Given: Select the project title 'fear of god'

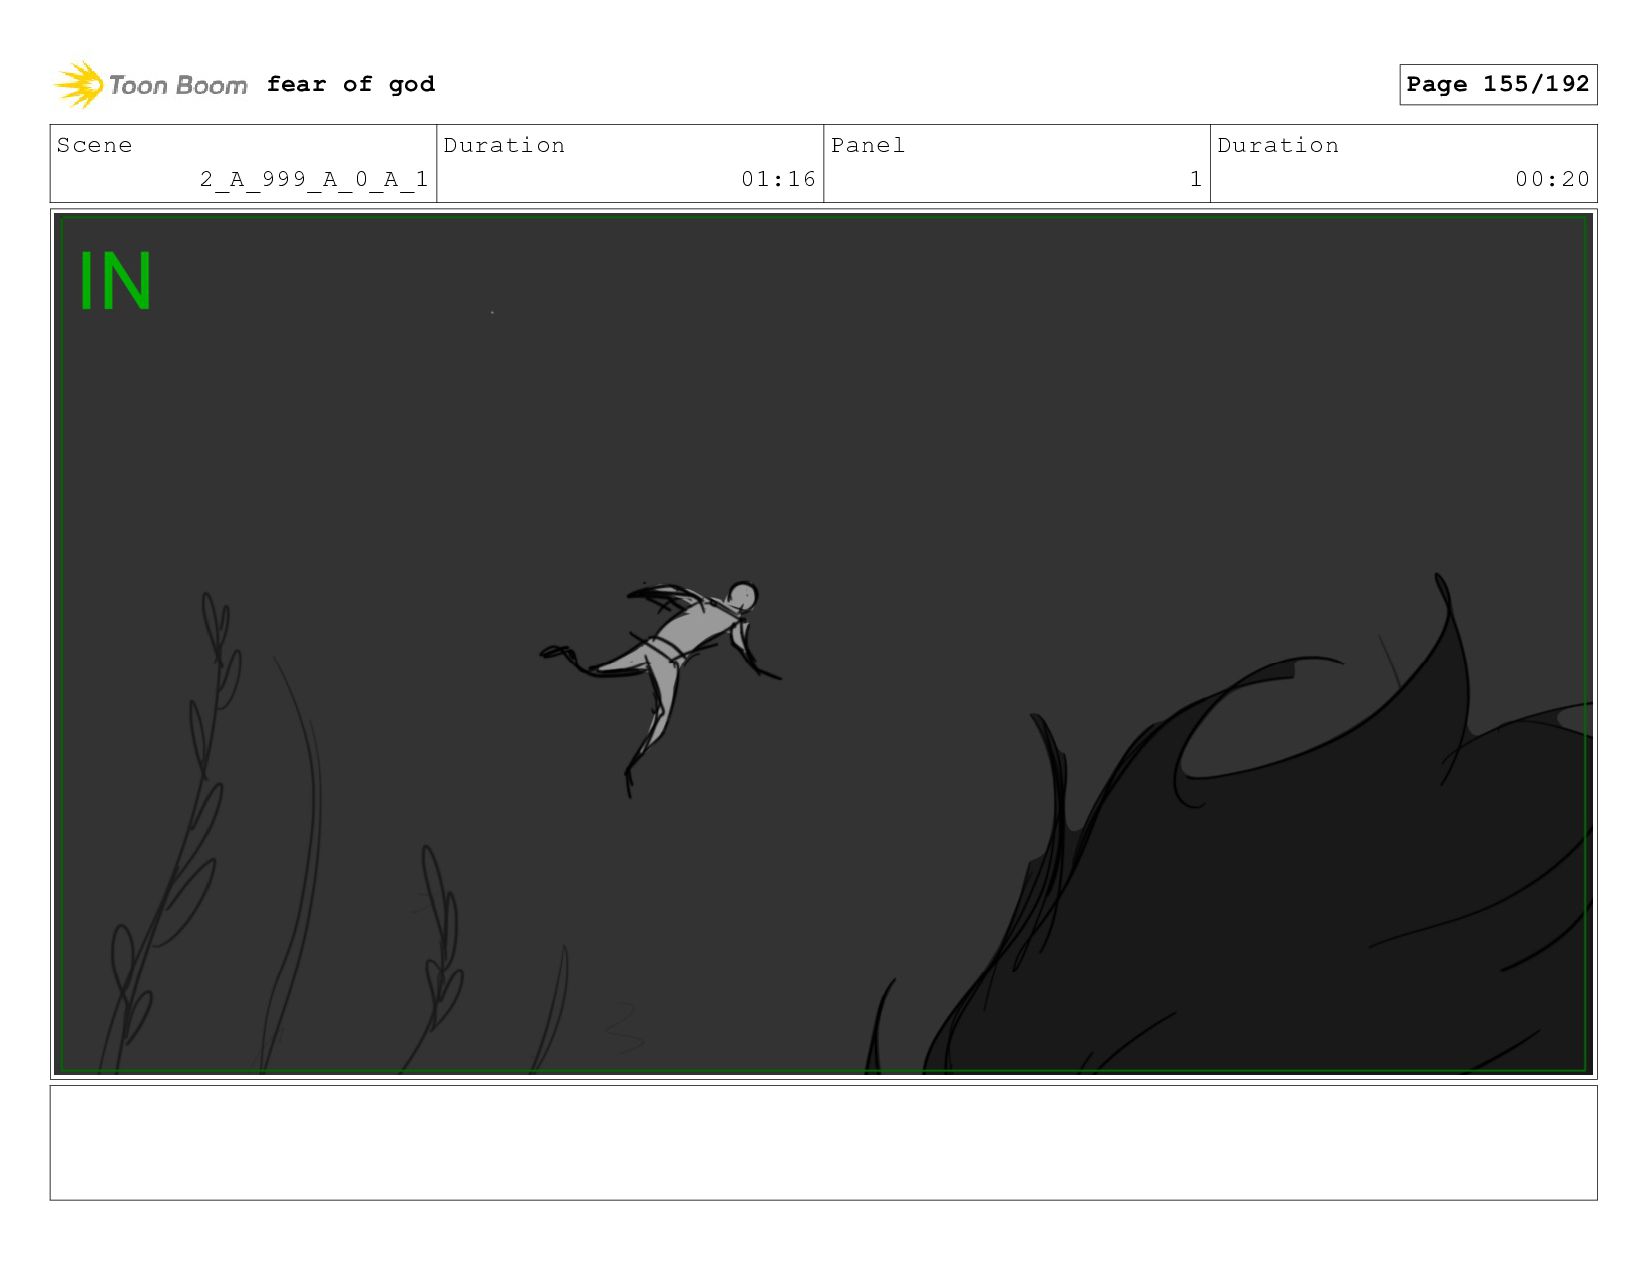Looking at the screenshot, I should point(351,85).
